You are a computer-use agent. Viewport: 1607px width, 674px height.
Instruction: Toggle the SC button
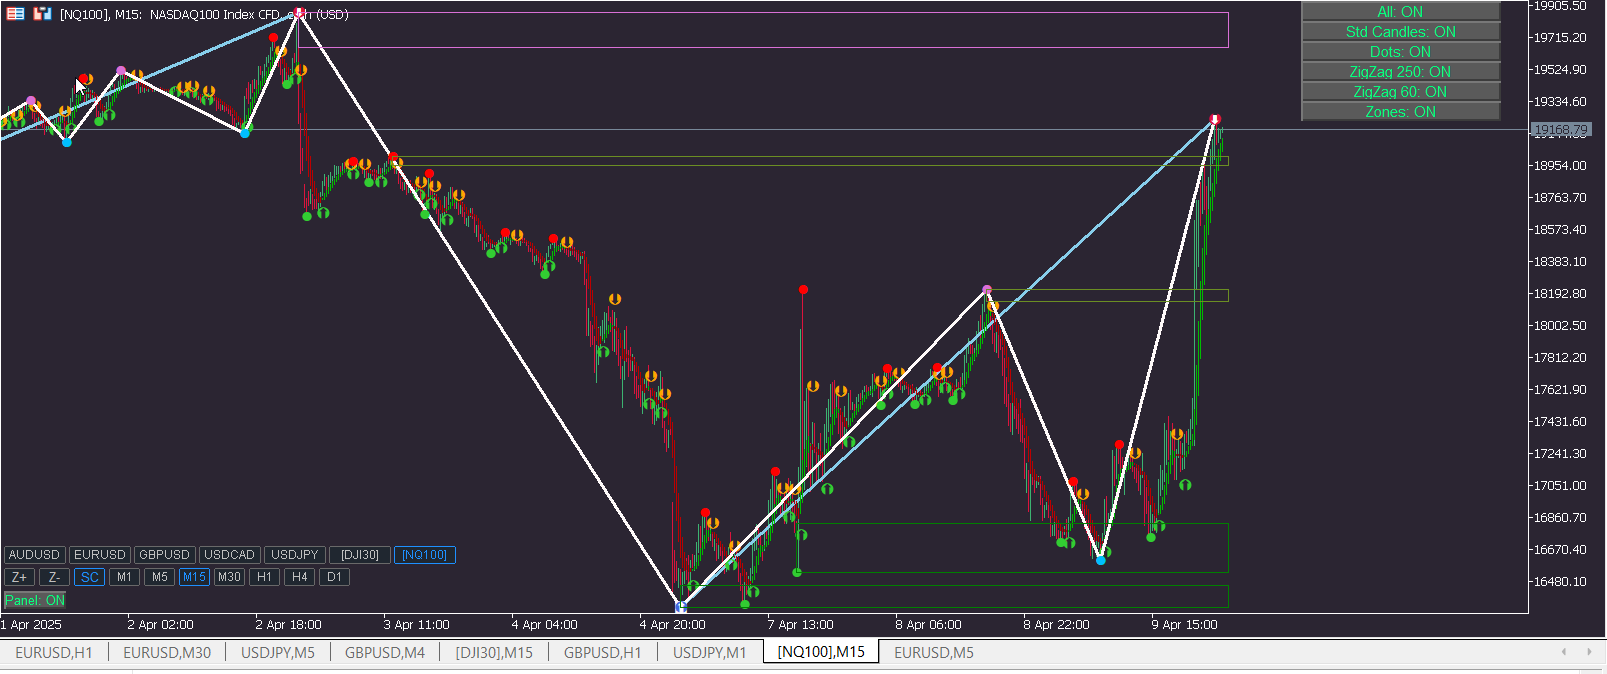point(90,577)
